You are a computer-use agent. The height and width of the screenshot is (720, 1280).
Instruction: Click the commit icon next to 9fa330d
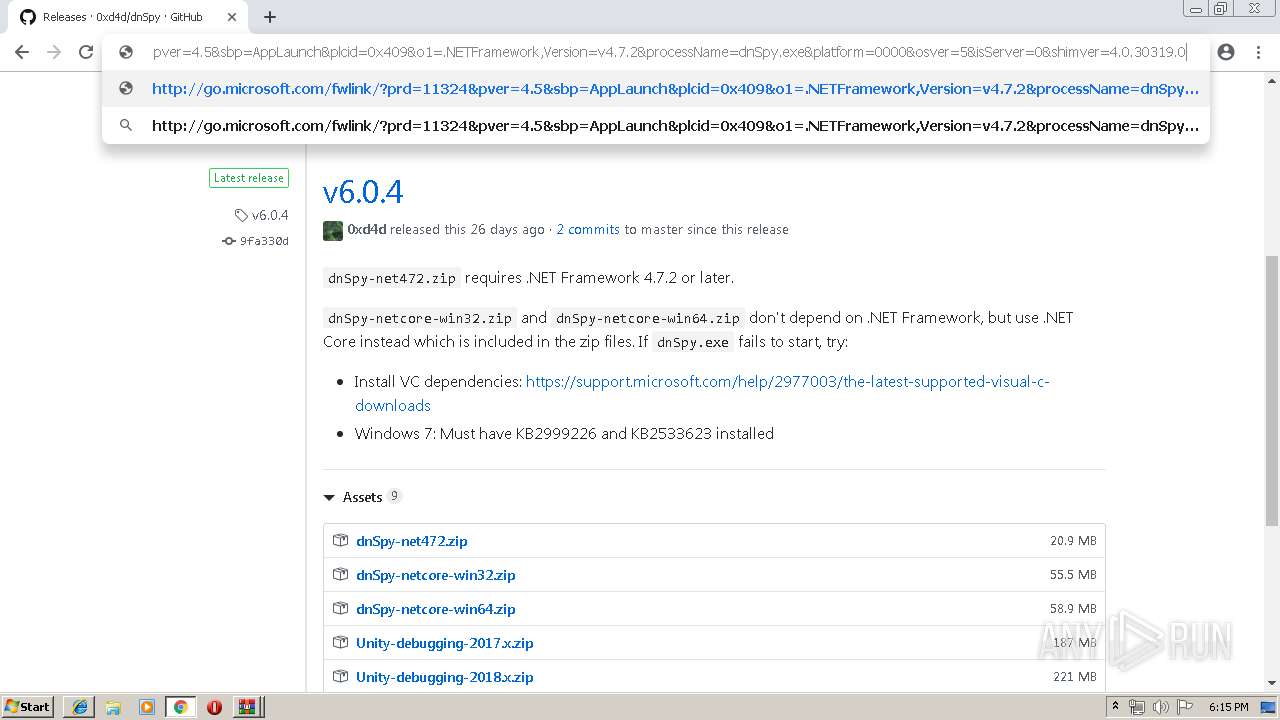pos(229,241)
